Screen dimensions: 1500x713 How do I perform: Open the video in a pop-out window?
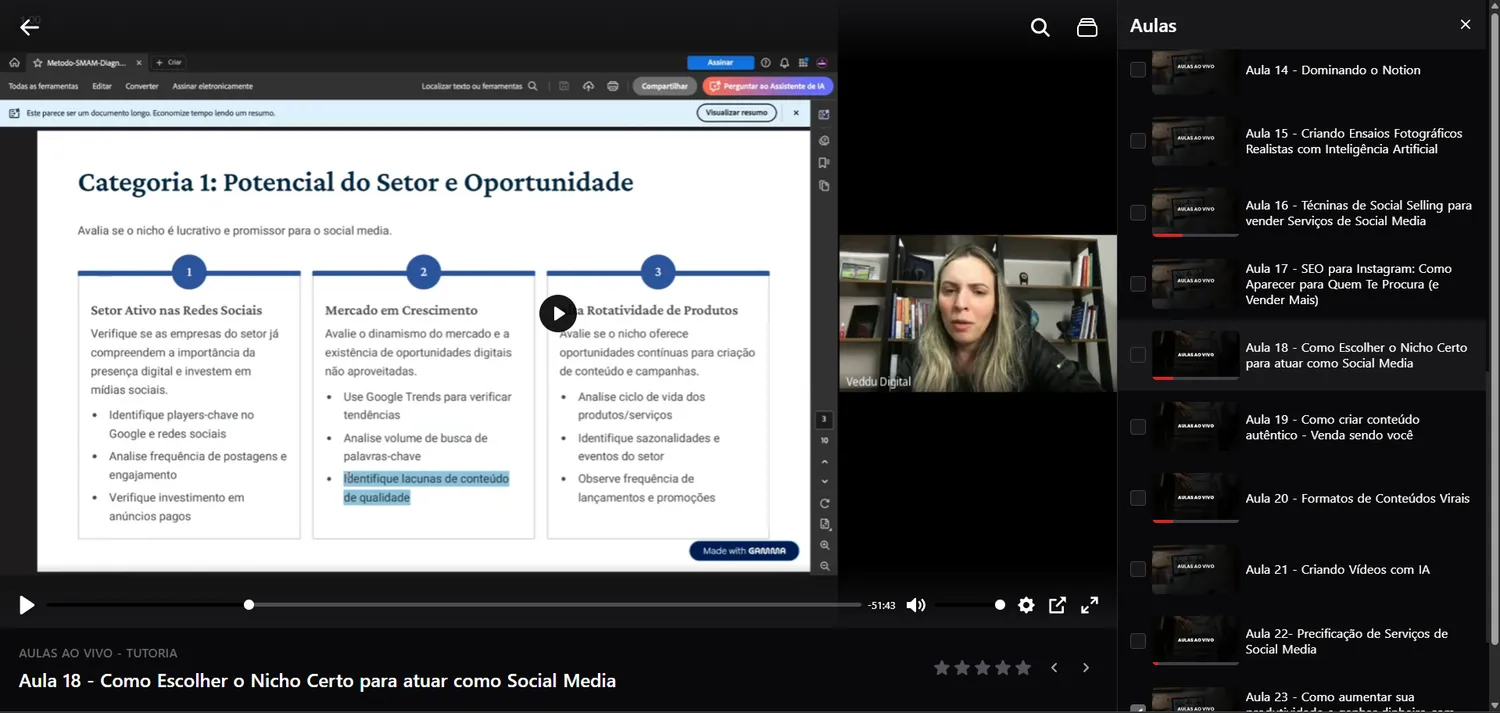[1057, 605]
